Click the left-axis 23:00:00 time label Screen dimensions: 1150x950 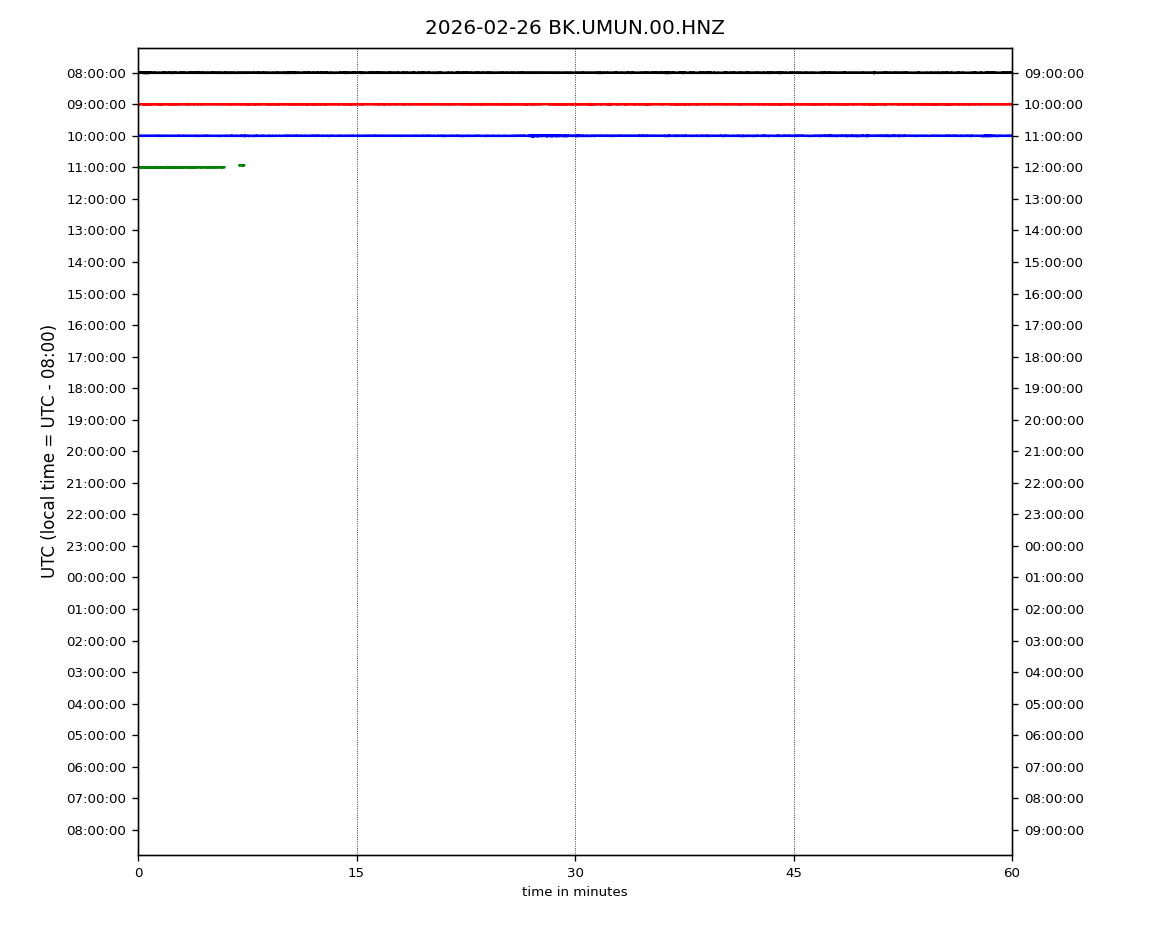pyautogui.click(x=96, y=546)
